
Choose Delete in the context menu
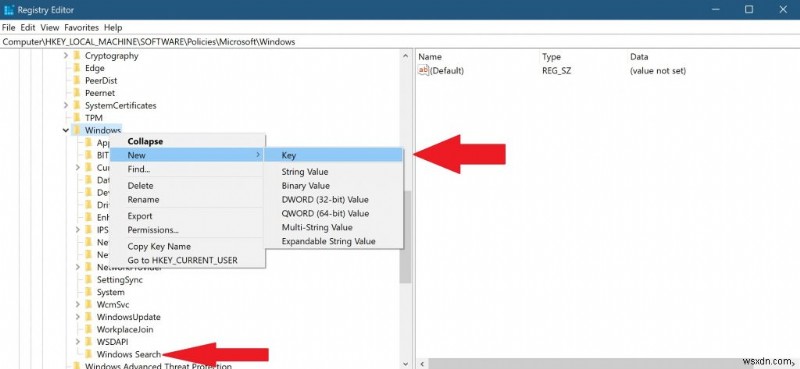[188, 186]
